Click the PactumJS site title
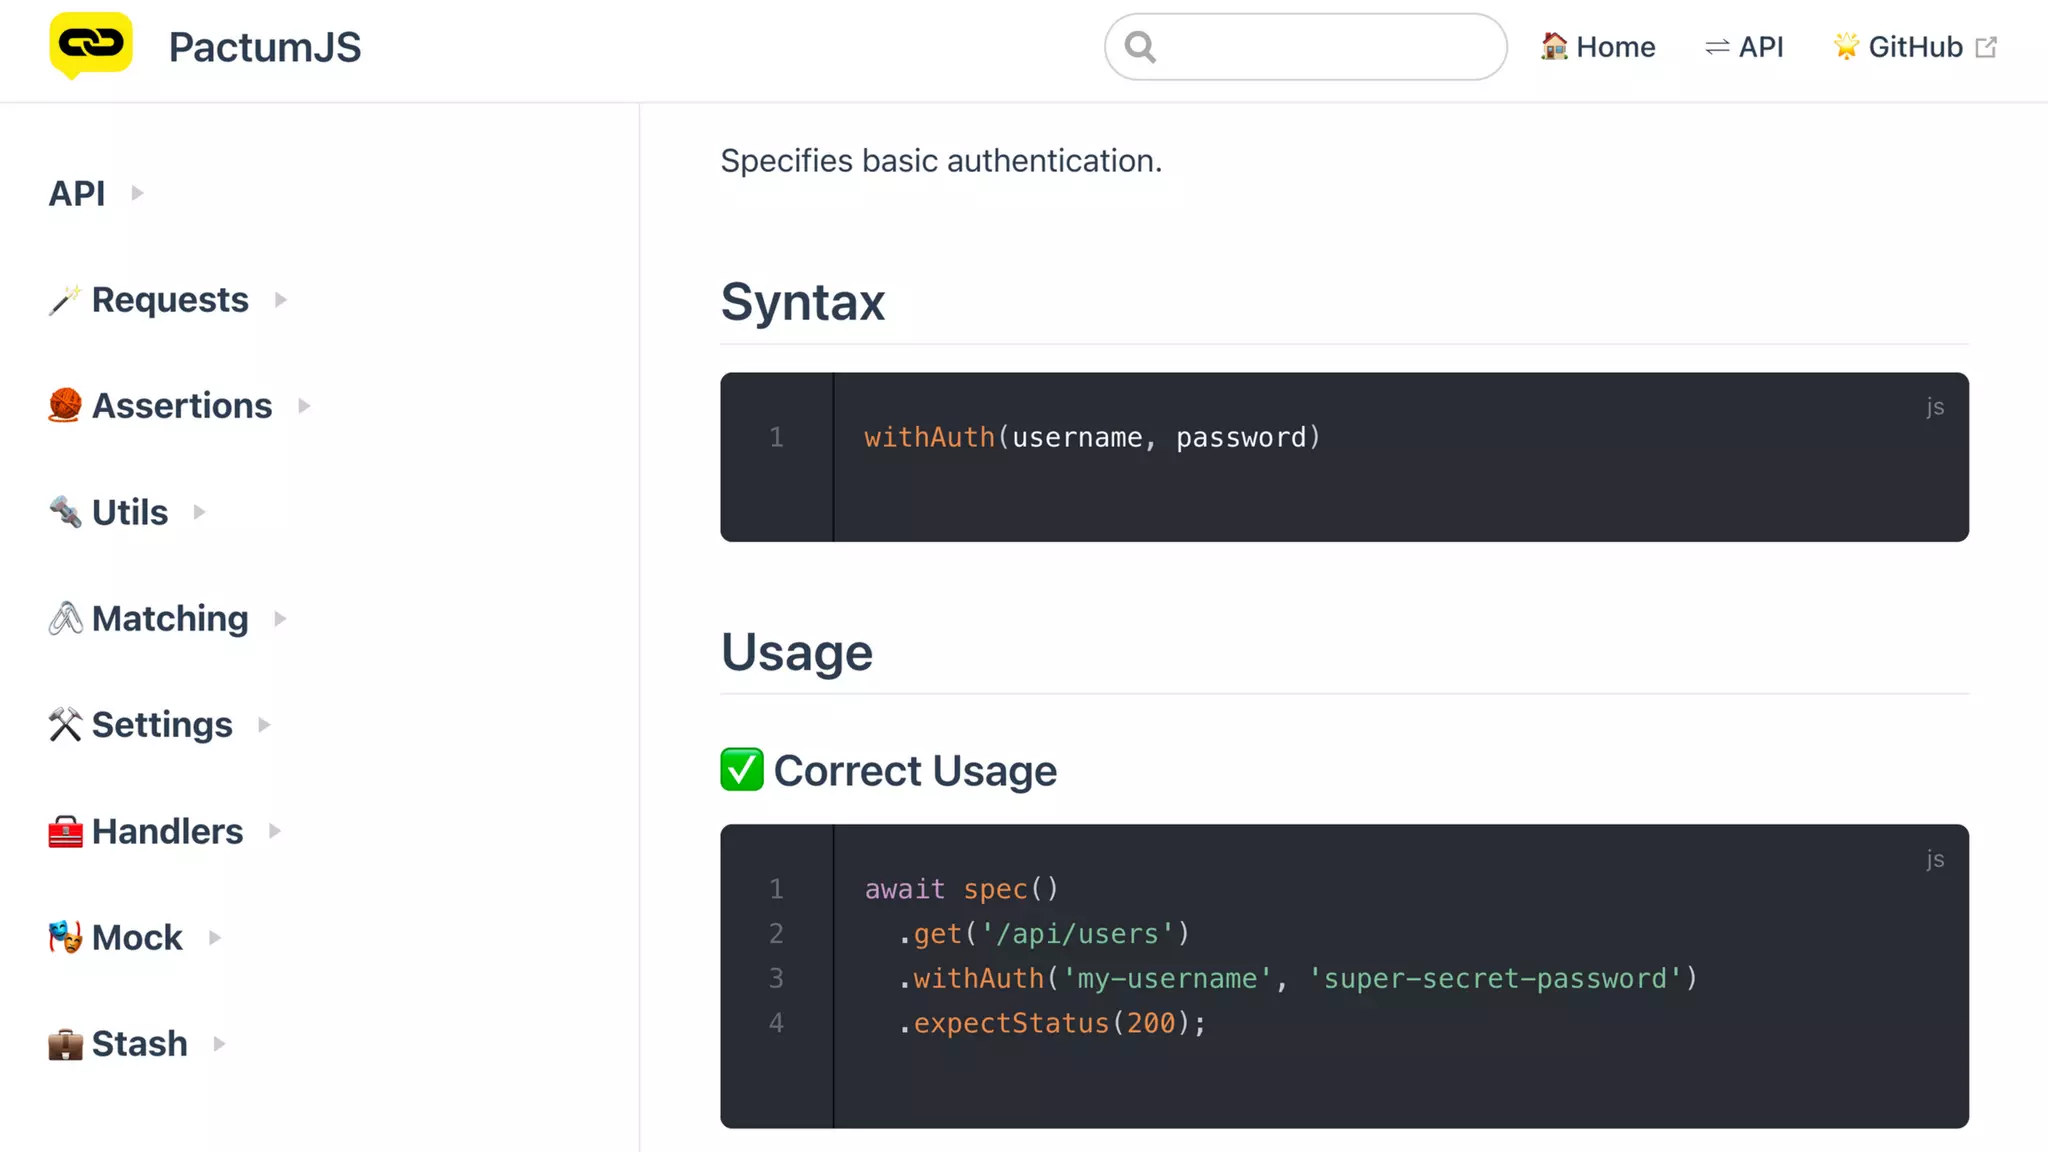 tap(265, 47)
